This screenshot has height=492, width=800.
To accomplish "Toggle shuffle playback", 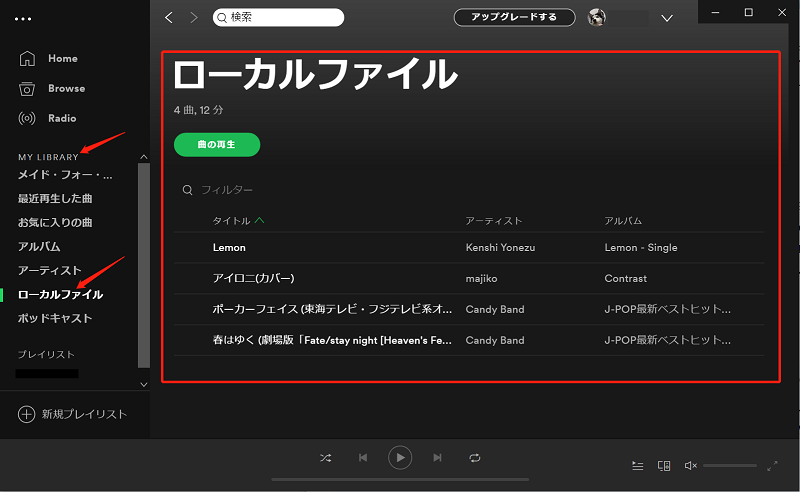I will click(326, 458).
